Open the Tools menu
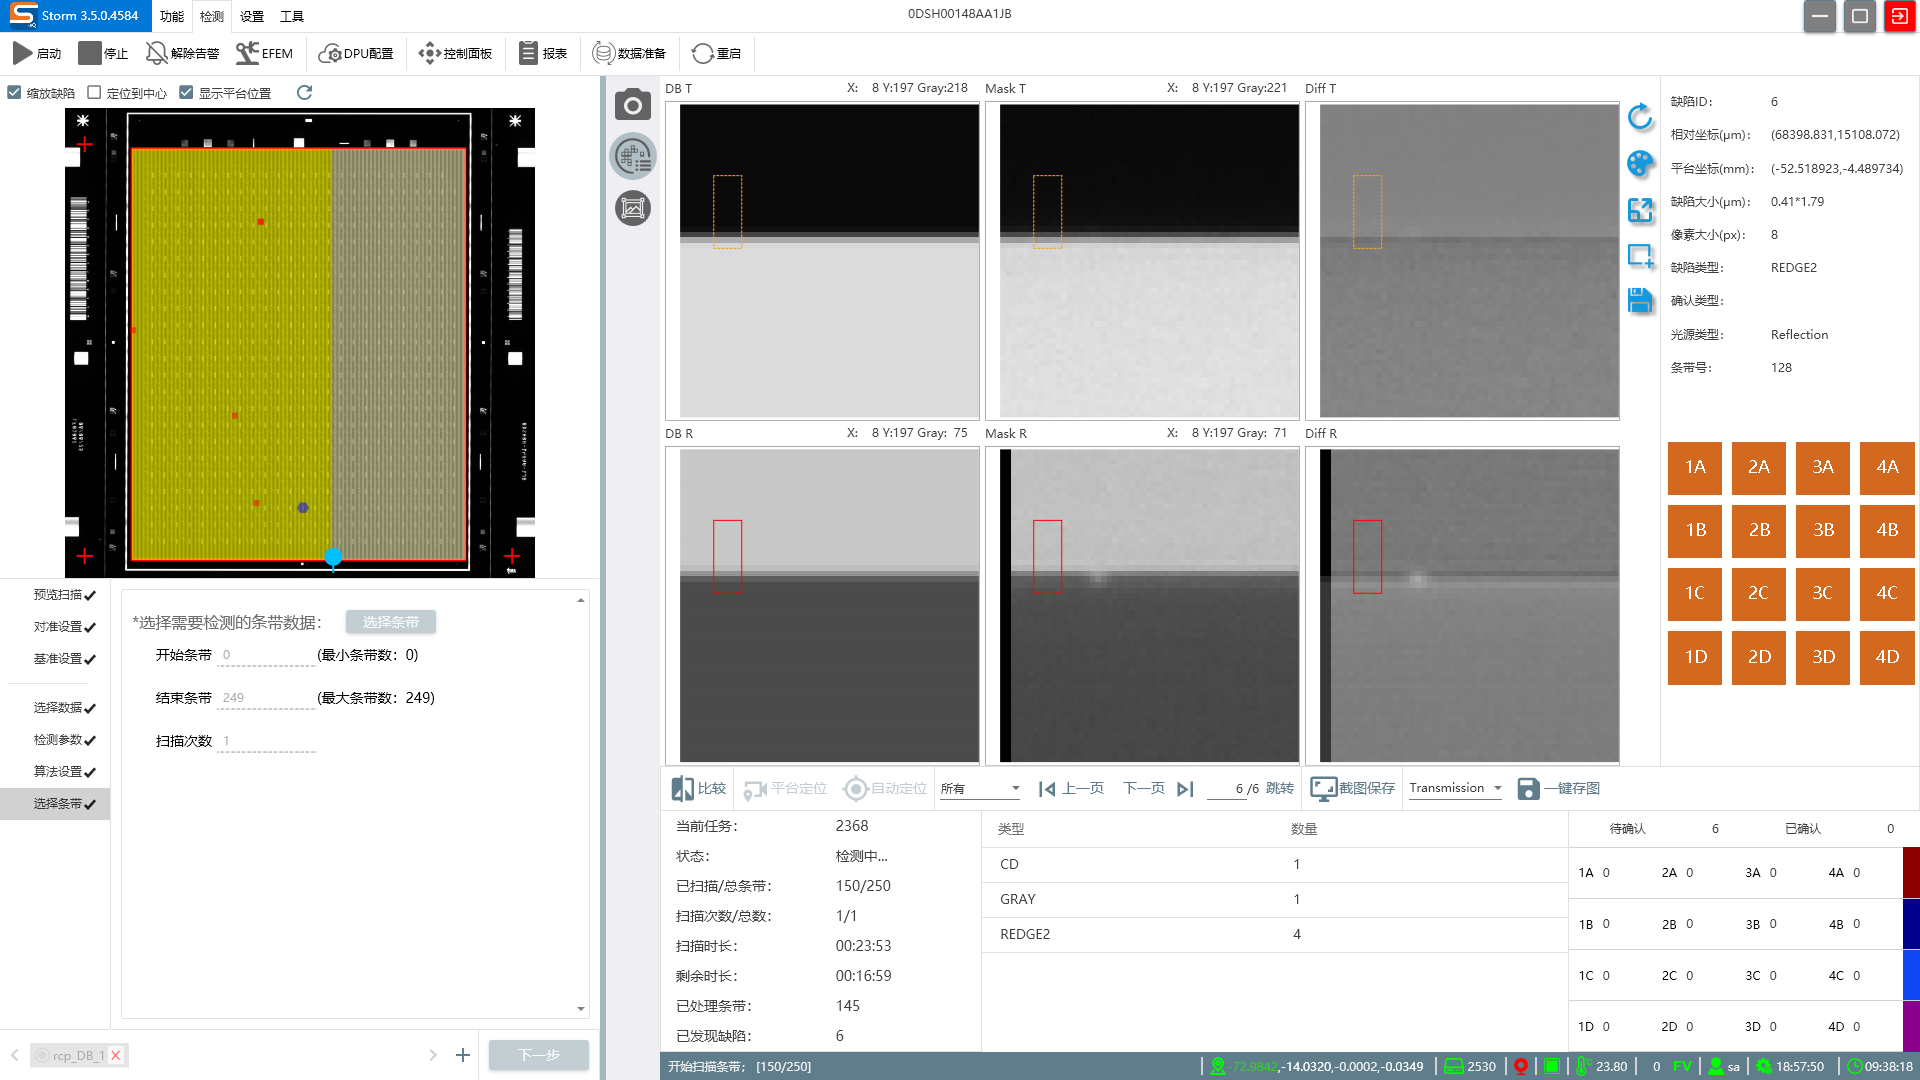 click(292, 16)
